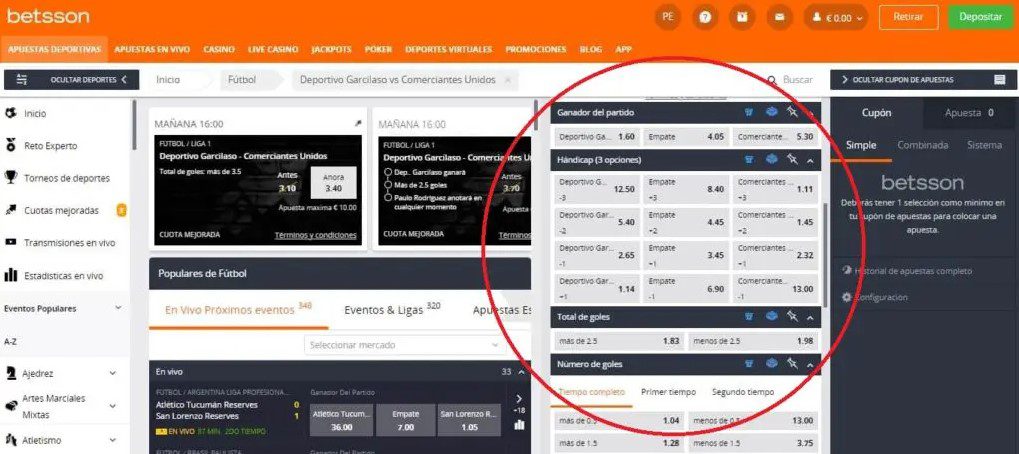
Task: Click the Inicio soccer ball sidebar icon
Action: 10,114
